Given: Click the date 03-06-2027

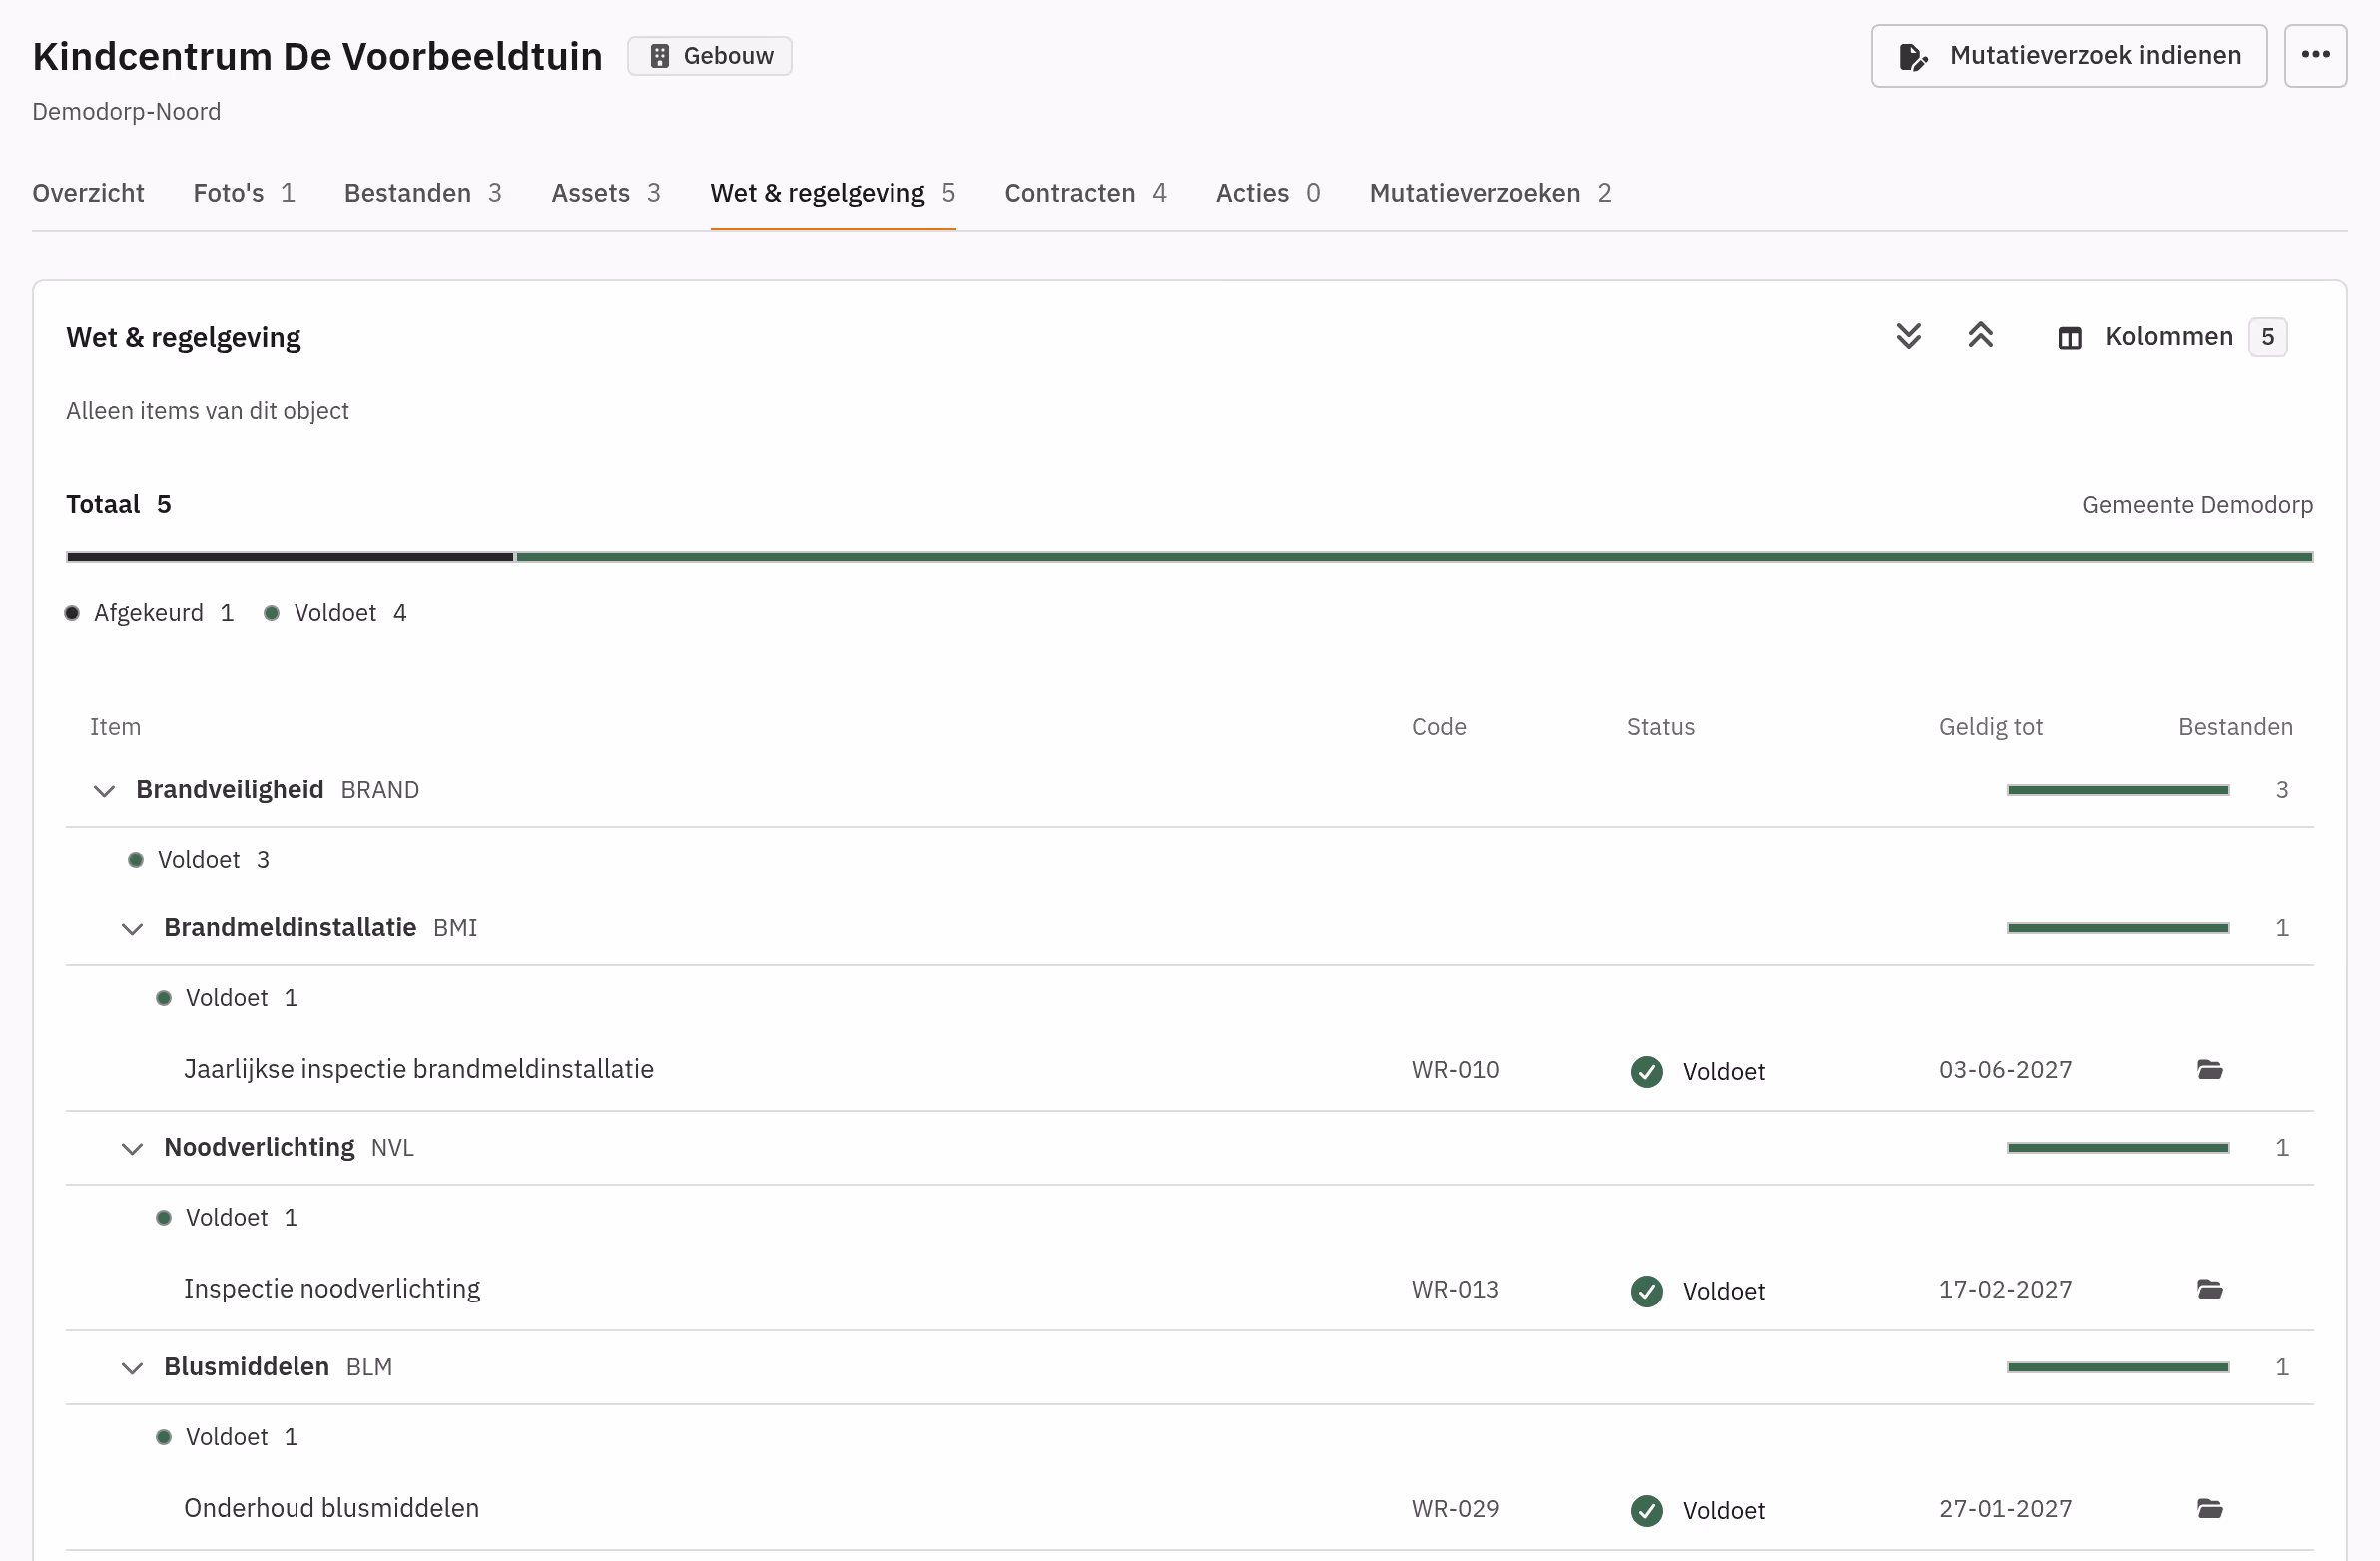Looking at the screenshot, I should 2005,1070.
